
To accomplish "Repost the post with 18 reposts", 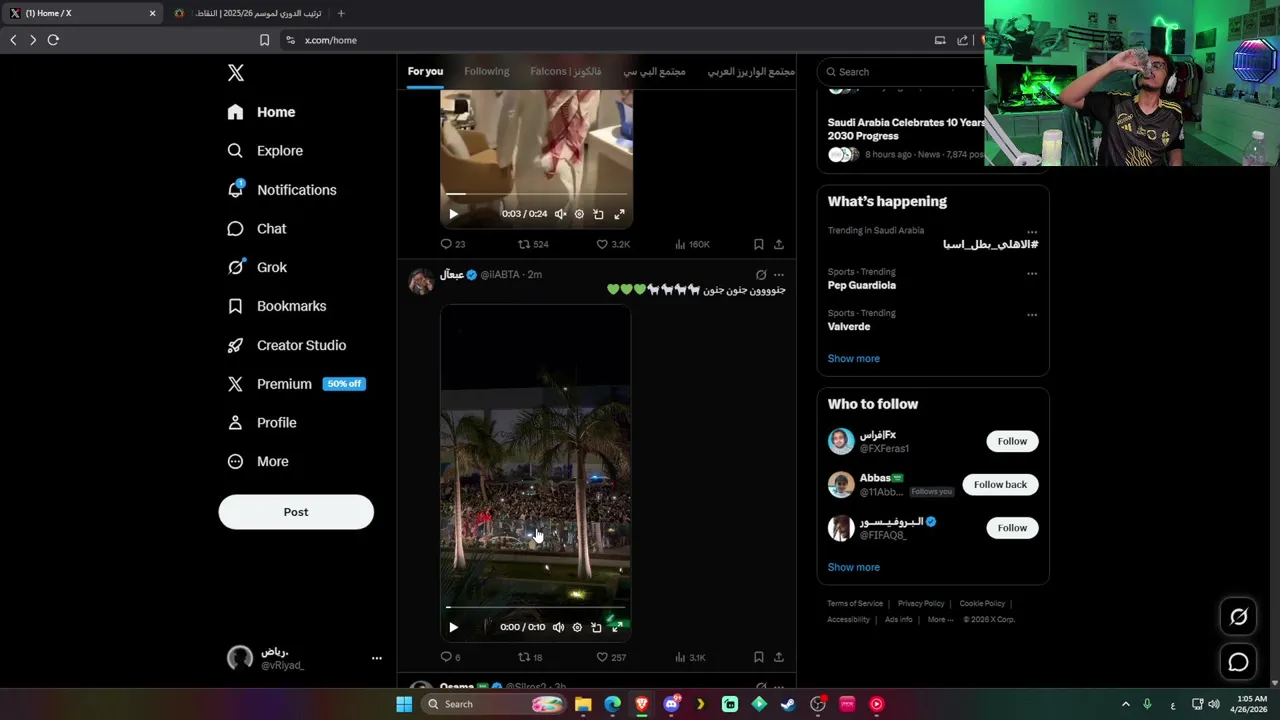I will pos(530,657).
